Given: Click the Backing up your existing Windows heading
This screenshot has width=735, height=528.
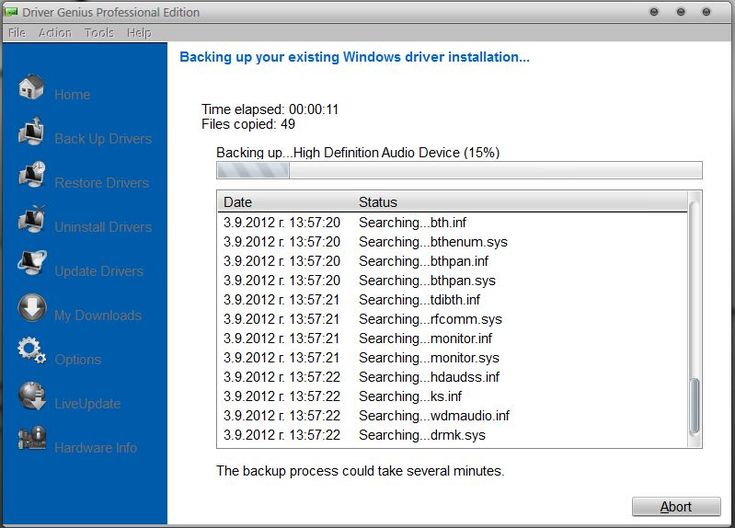Looking at the screenshot, I should point(354,57).
